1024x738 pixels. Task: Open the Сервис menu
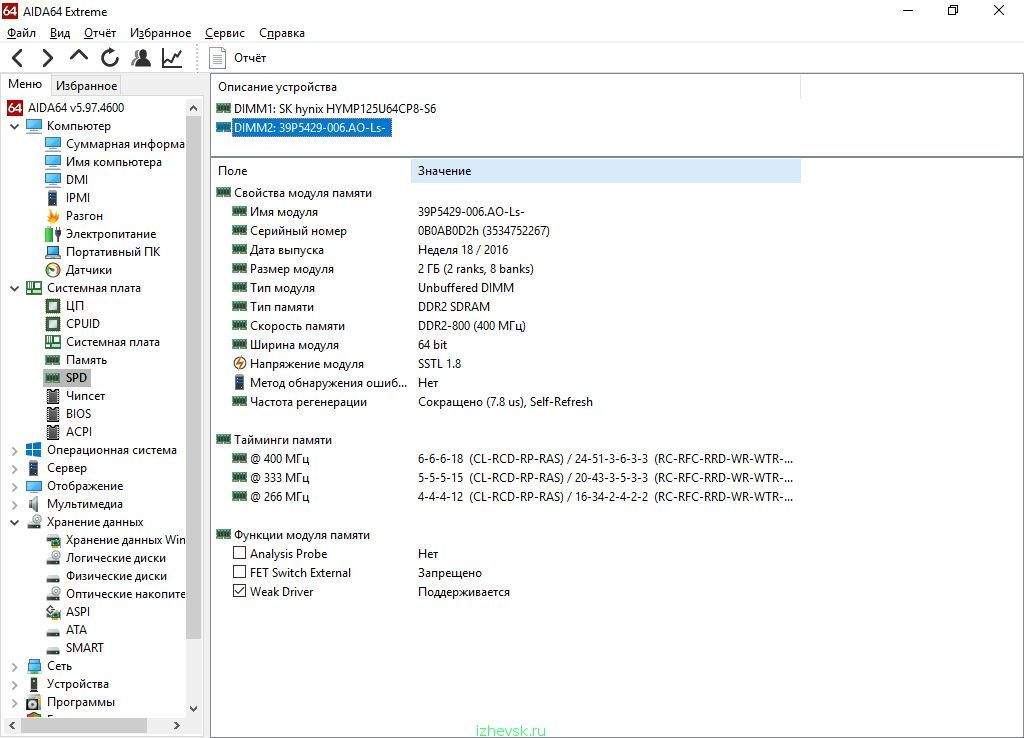pyautogui.click(x=225, y=33)
